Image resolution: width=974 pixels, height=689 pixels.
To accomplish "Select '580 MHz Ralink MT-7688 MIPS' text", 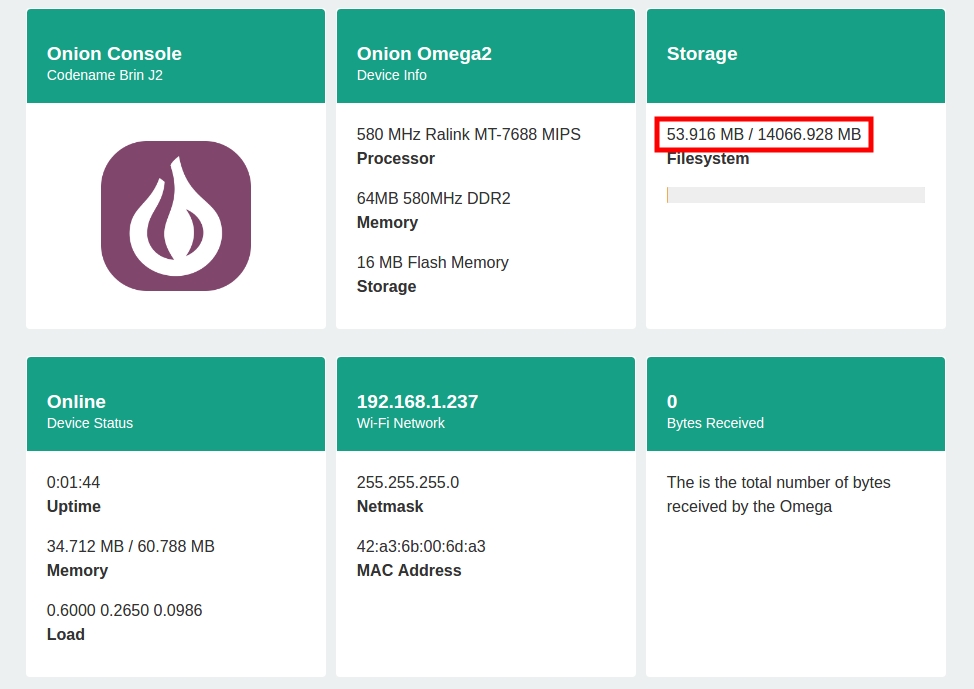I will click(x=469, y=134).
